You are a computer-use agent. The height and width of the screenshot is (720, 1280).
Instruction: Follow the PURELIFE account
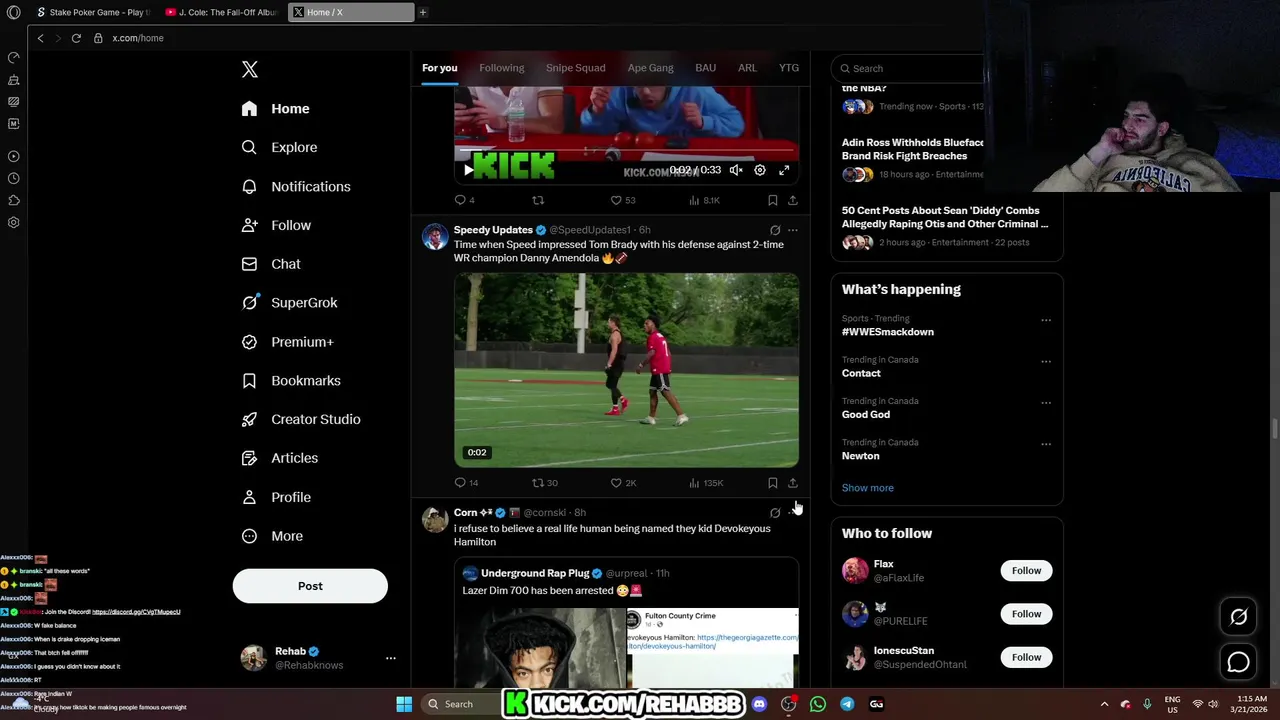[x=1026, y=614]
